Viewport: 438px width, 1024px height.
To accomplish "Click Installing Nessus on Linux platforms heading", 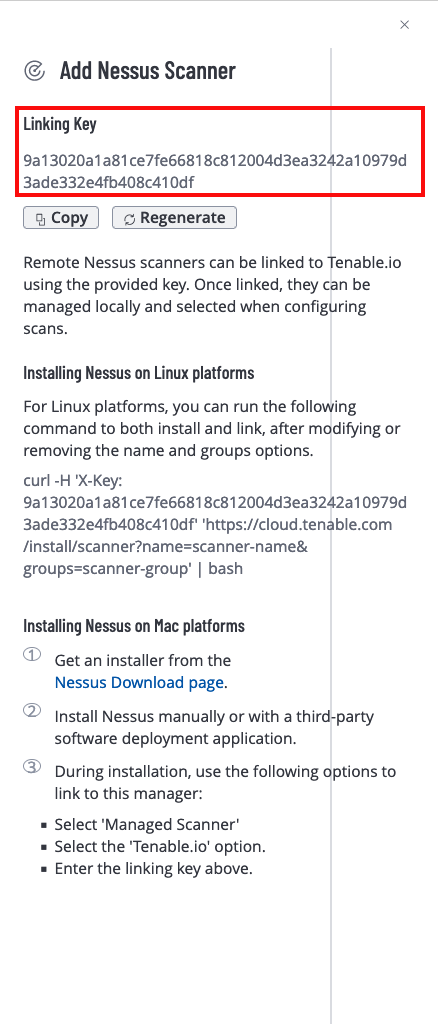I will tap(138, 373).
